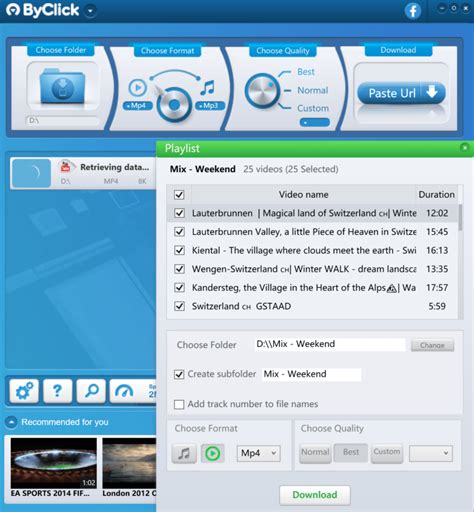
Task: Click the quality knob dial
Action: coord(262,91)
